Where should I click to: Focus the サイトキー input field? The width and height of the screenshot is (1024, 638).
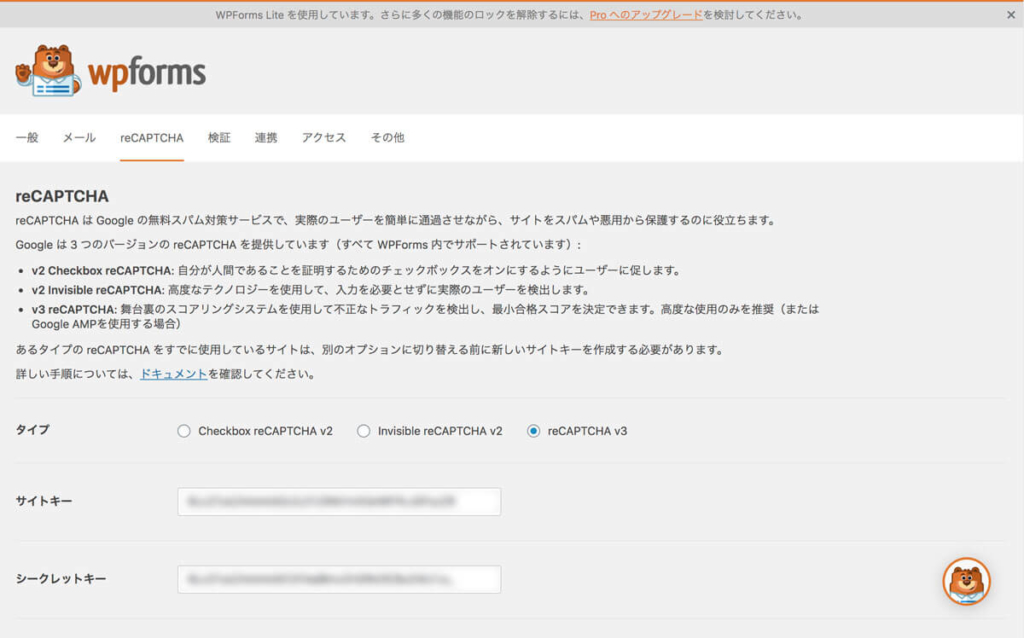tap(339, 502)
